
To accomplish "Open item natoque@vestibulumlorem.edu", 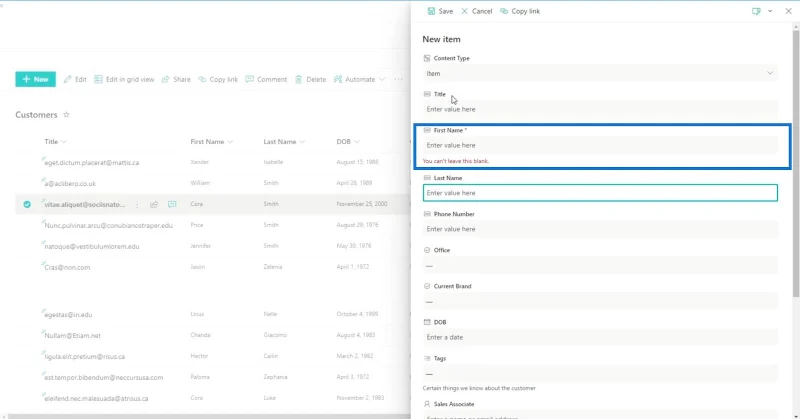I will (92, 247).
